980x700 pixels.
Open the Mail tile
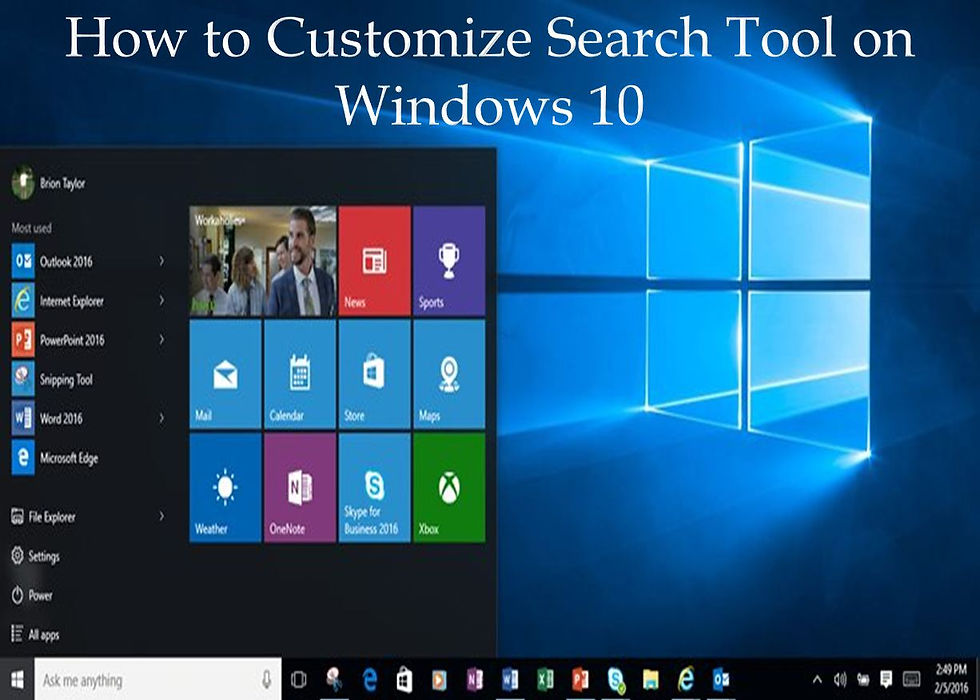coord(226,374)
